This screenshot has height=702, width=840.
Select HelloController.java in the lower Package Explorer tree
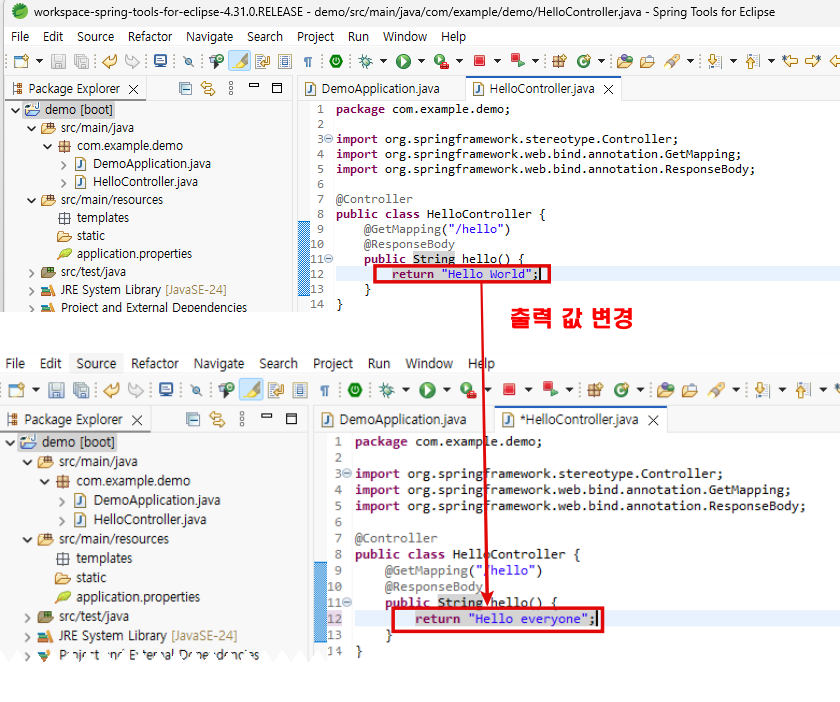149,520
